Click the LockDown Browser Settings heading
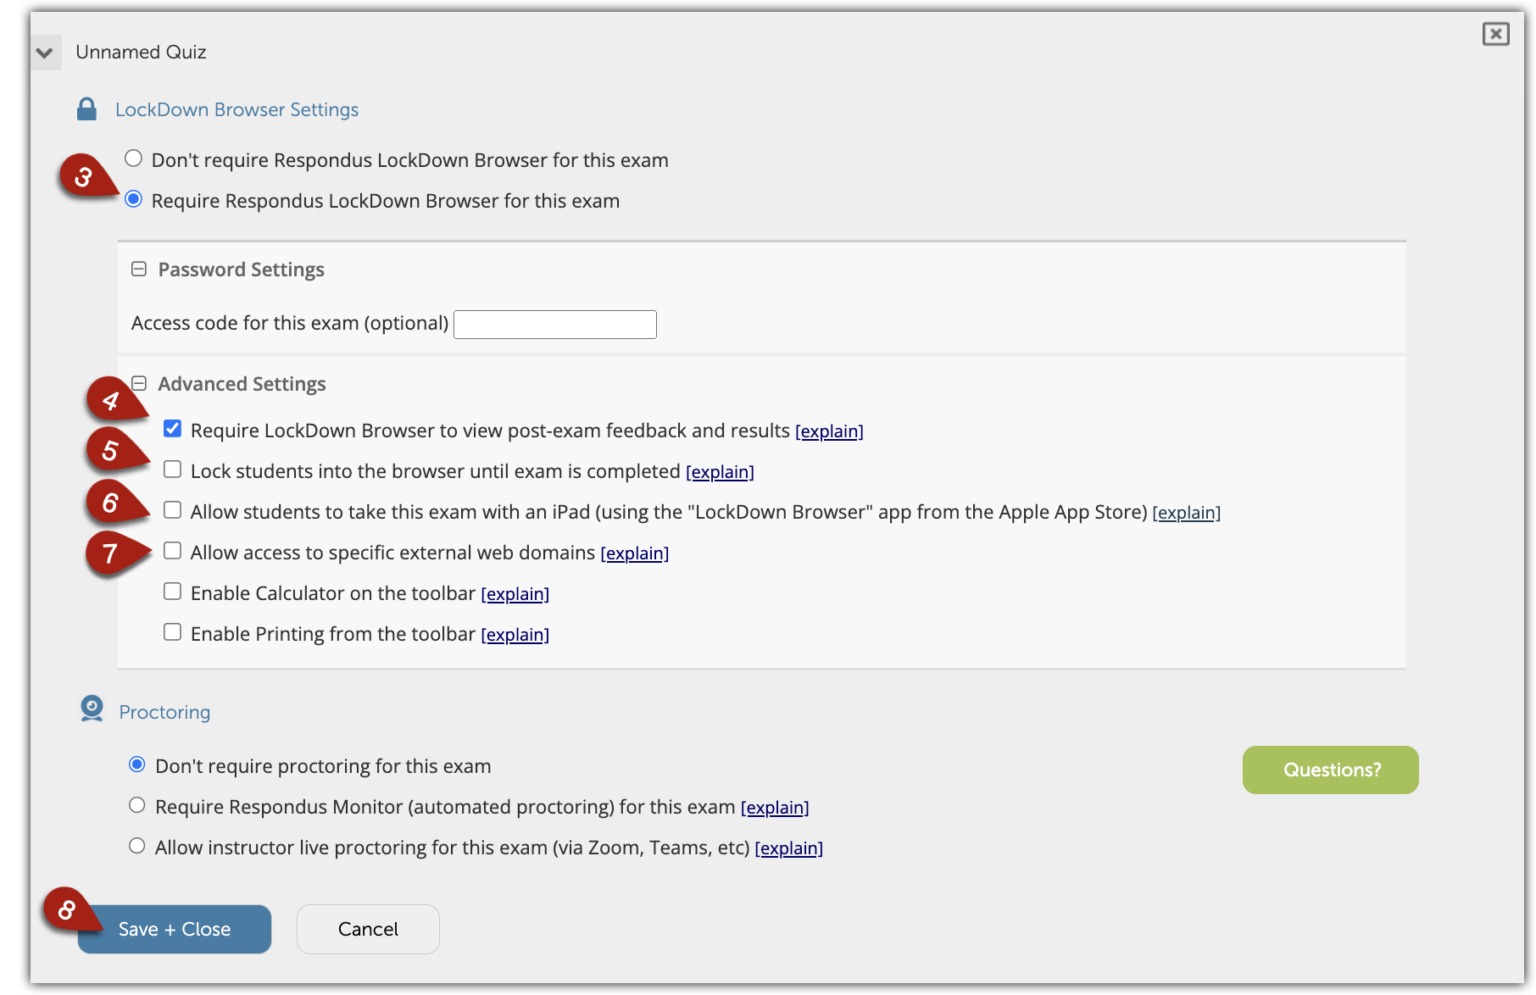 (237, 109)
